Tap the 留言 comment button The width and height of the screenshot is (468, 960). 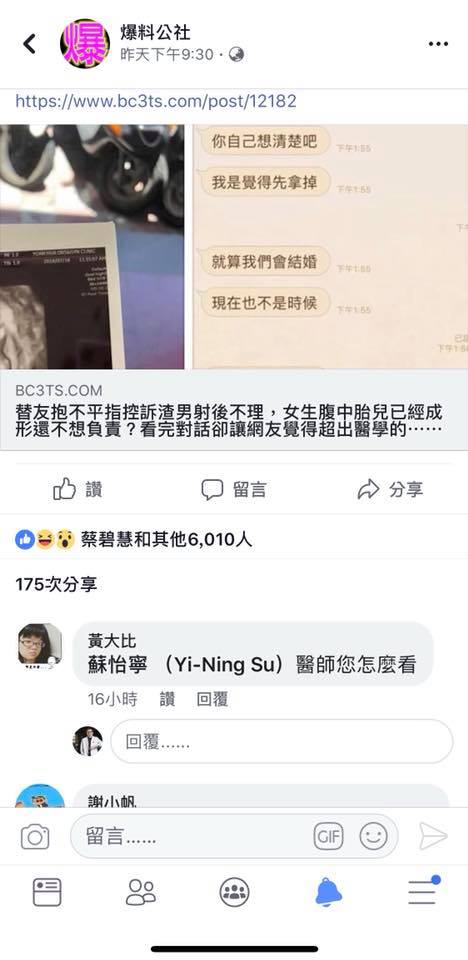point(234,489)
